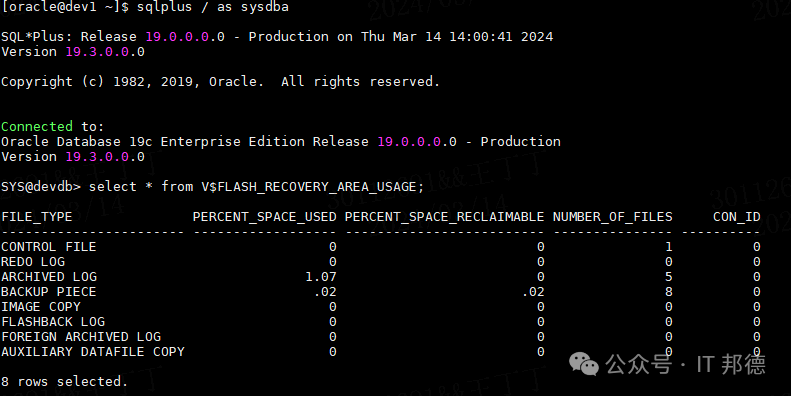The height and width of the screenshot is (396, 791).
Task: Click the 'Oracle Database 19c Enterprise Edition' line
Action: (280, 142)
